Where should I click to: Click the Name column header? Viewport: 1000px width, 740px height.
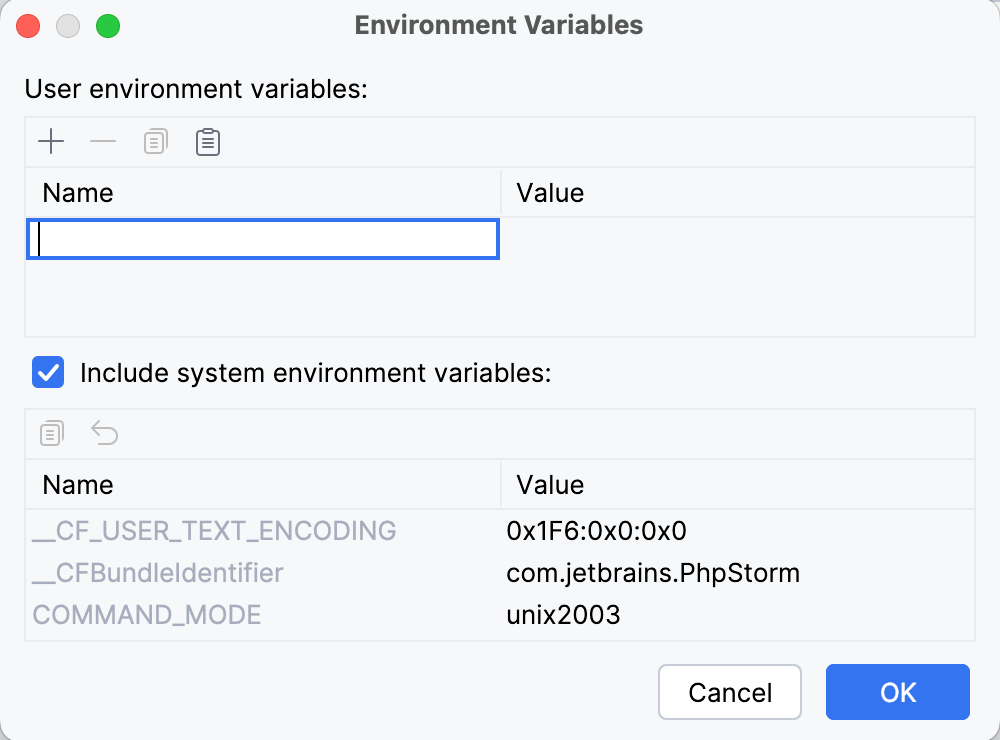(x=77, y=192)
